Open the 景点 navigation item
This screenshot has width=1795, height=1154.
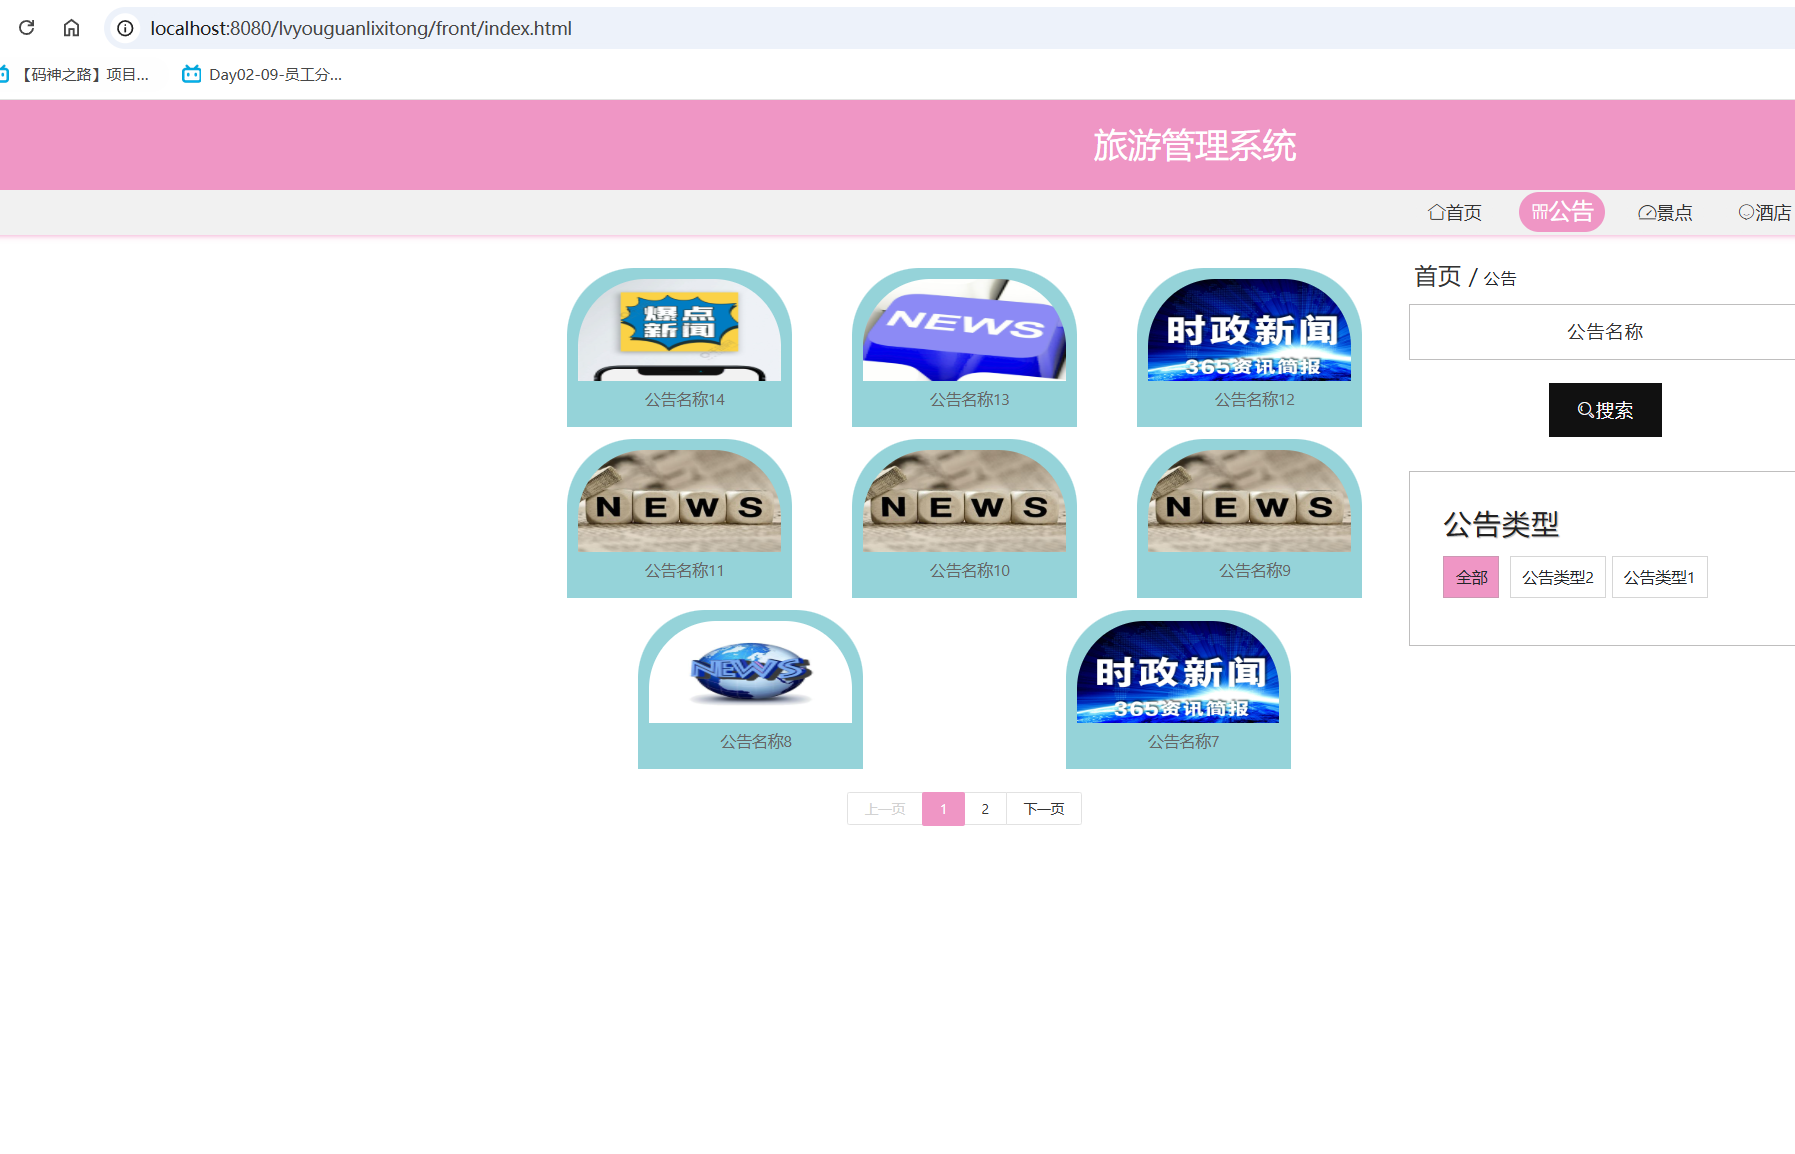1665,212
